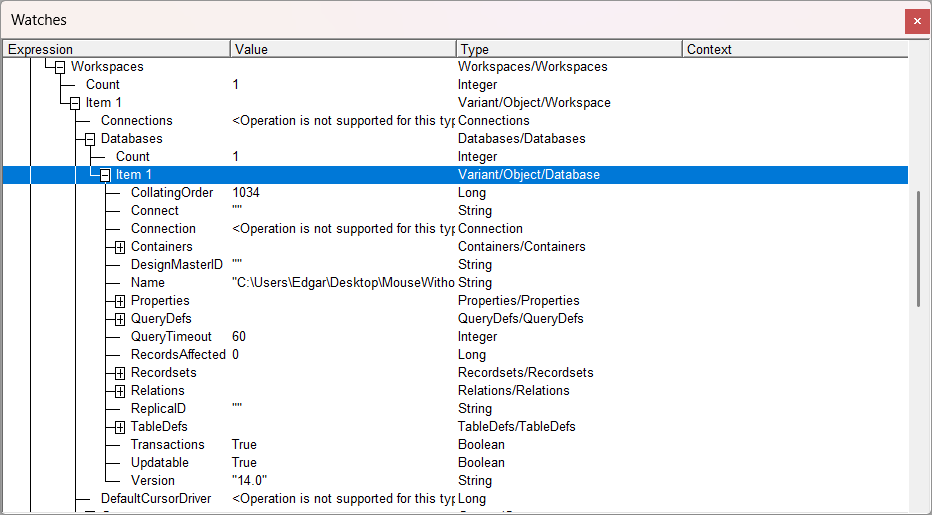Click the Name value database path
The image size is (932, 515).
(343, 283)
